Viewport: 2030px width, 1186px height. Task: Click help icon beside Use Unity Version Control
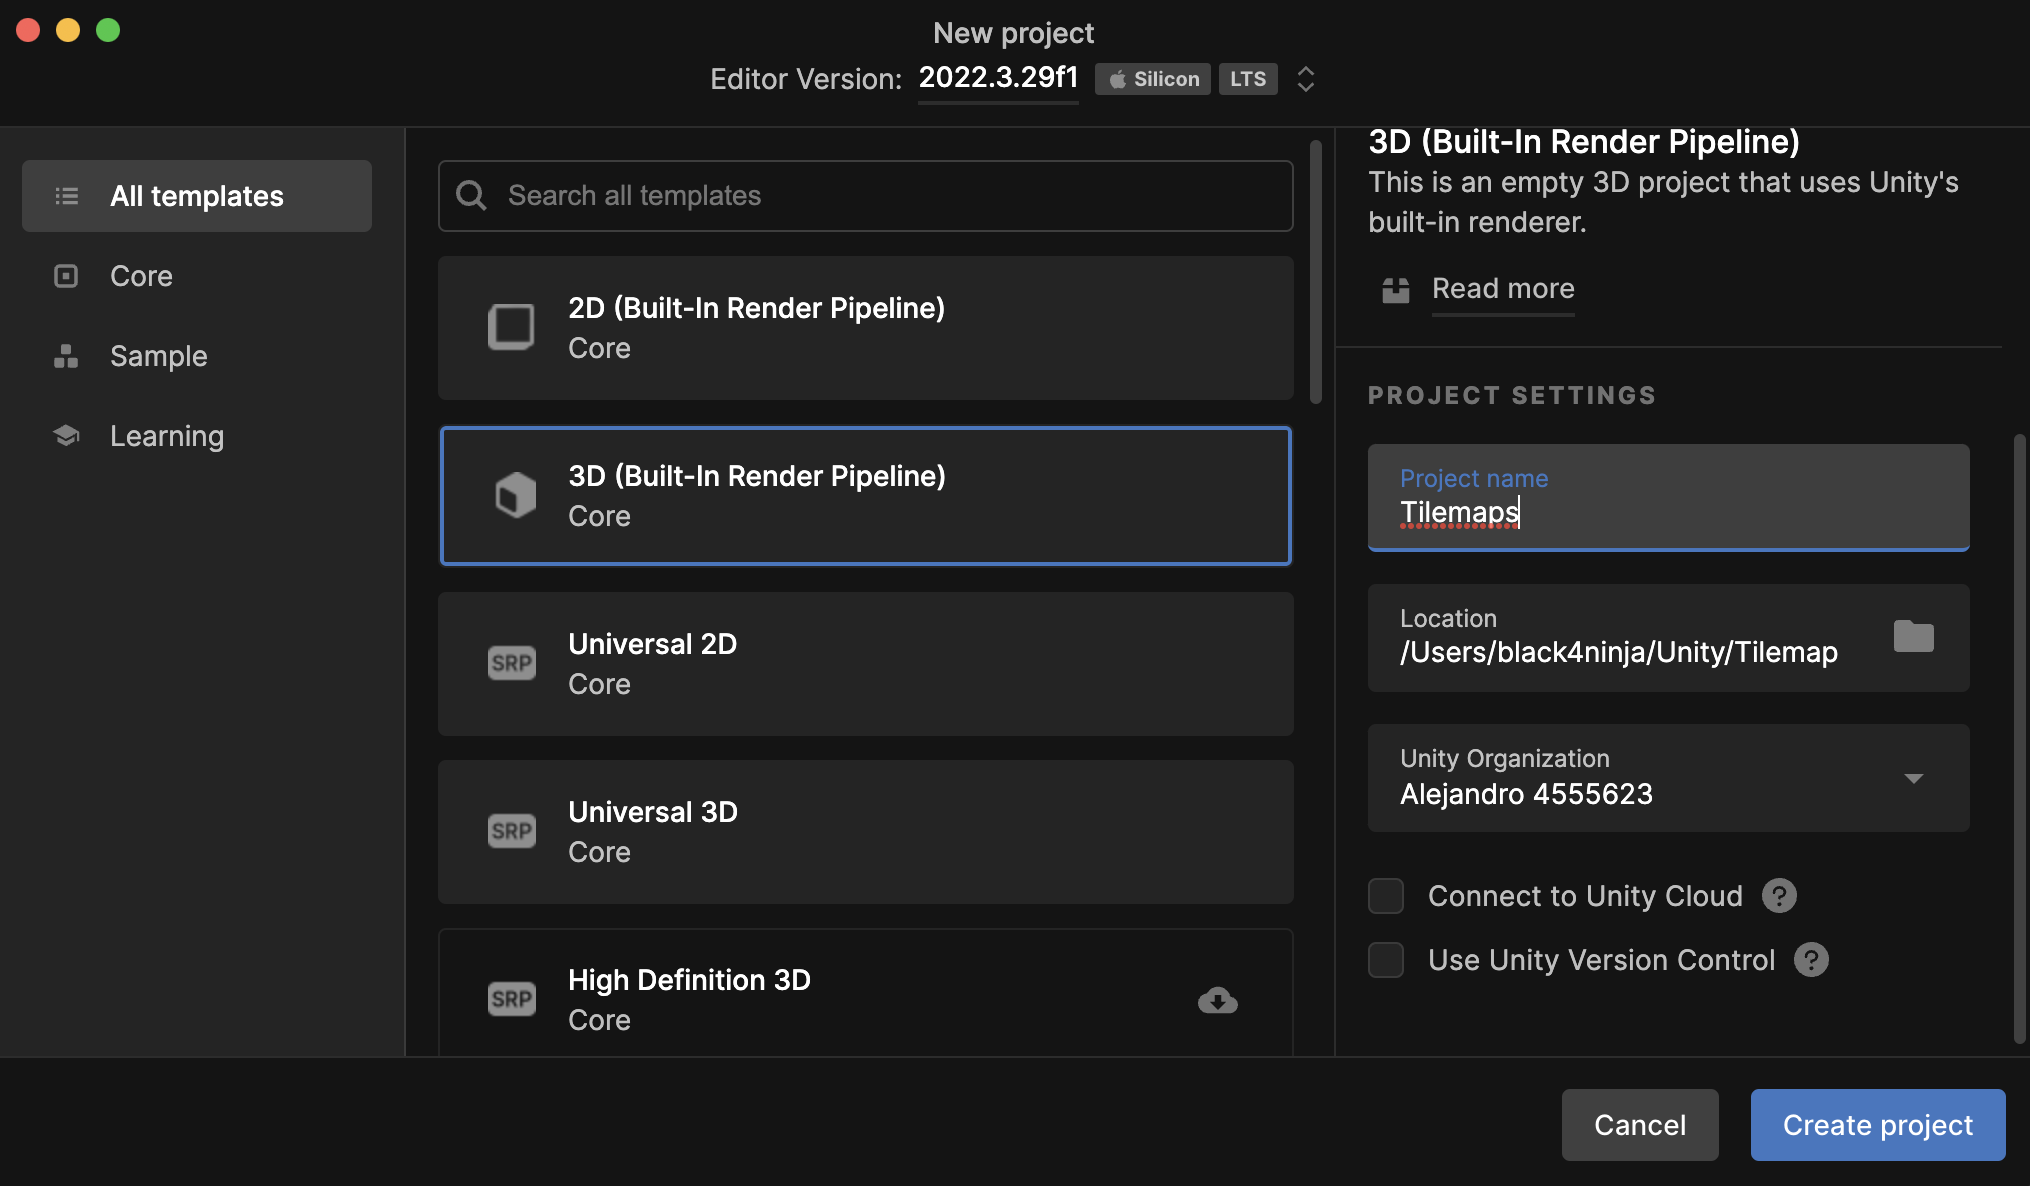pyautogui.click(x=1811, y=960)
